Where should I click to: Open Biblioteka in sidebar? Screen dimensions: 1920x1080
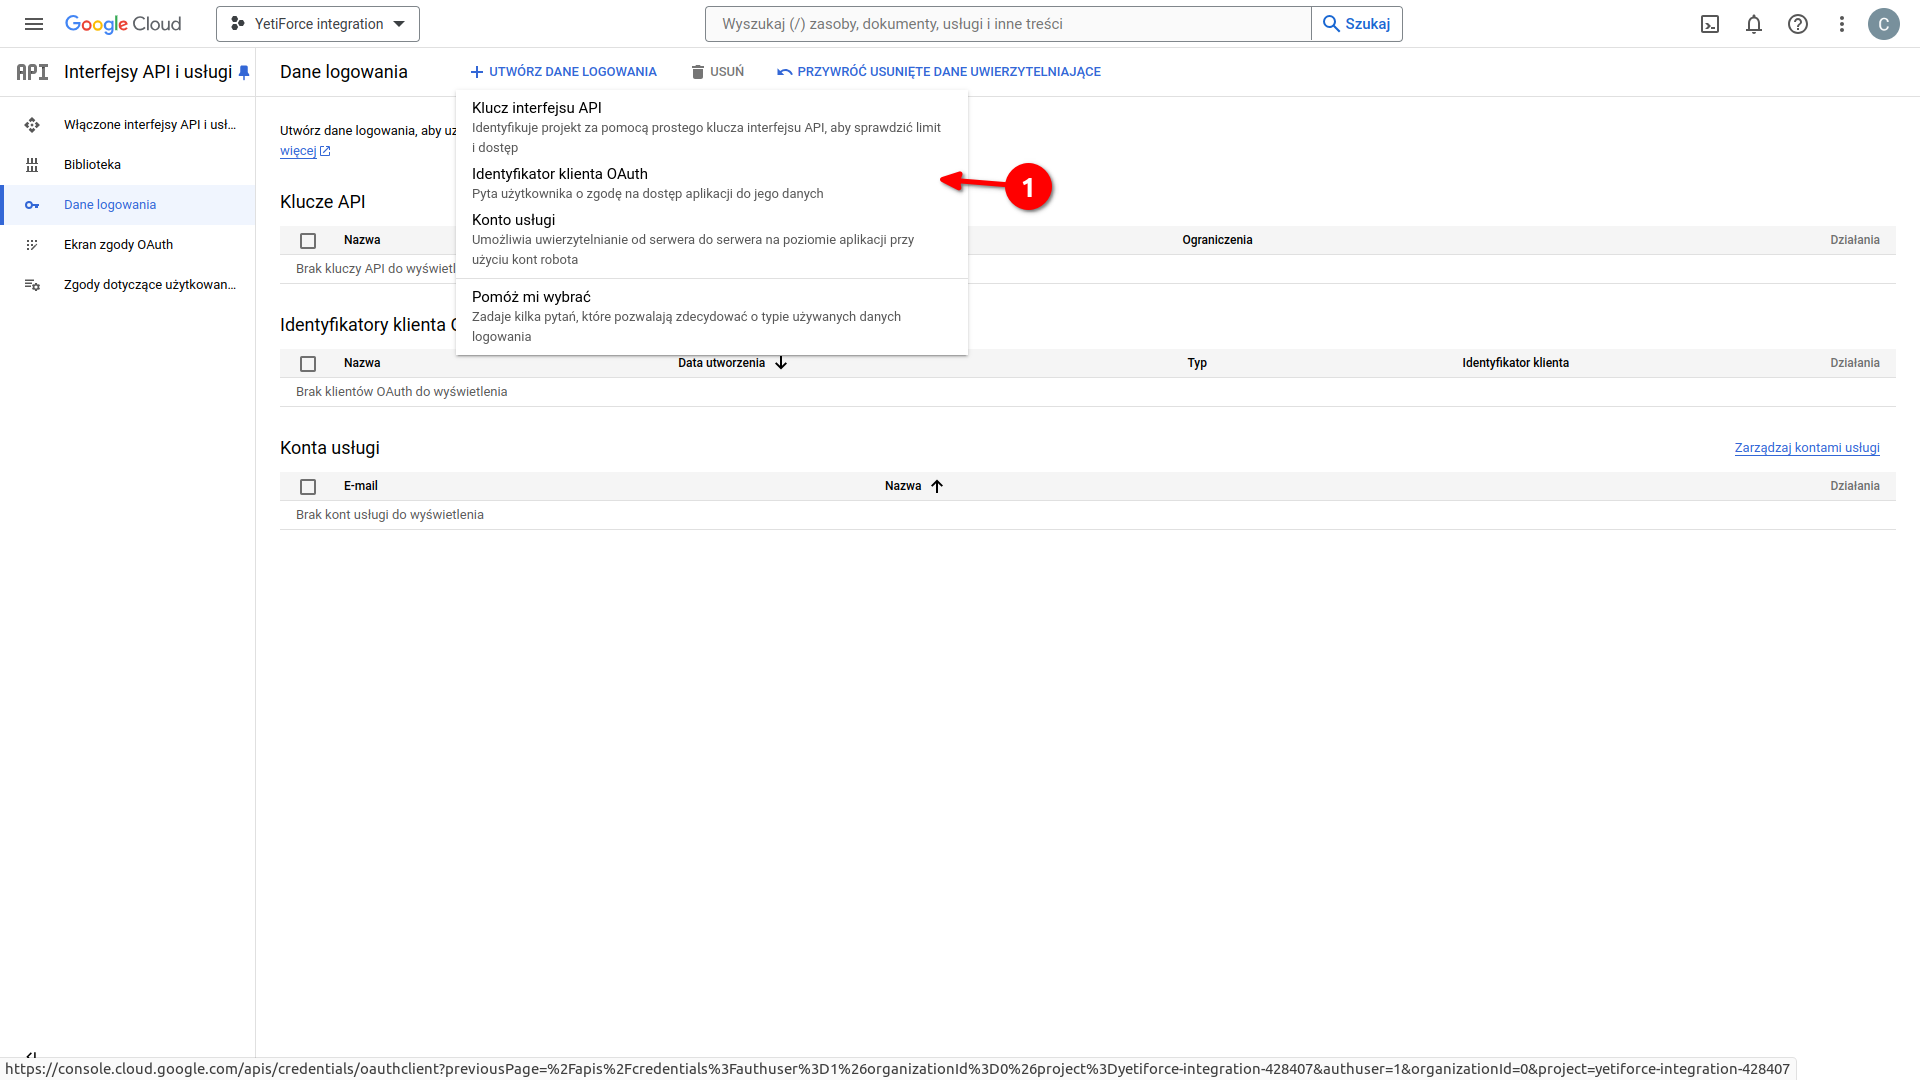click(x=128, y=165)
